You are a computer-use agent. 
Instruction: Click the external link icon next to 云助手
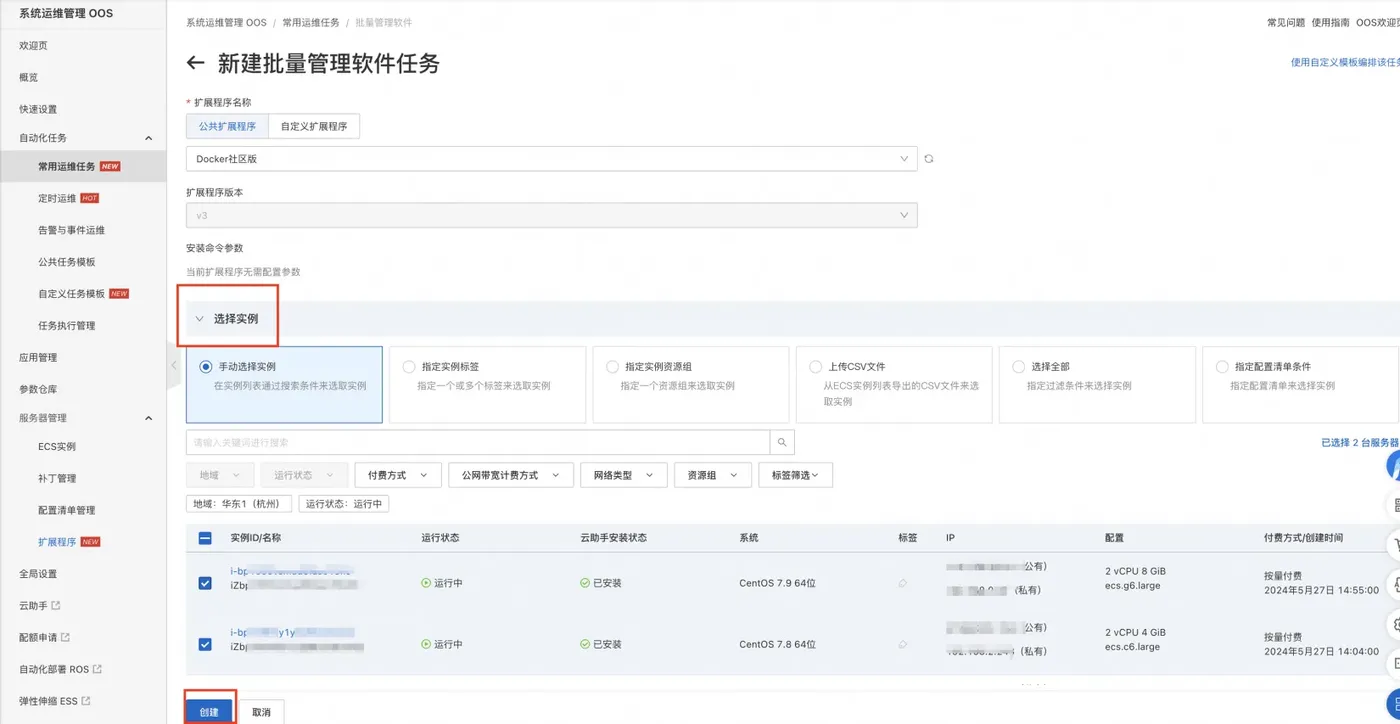[56, 606]
